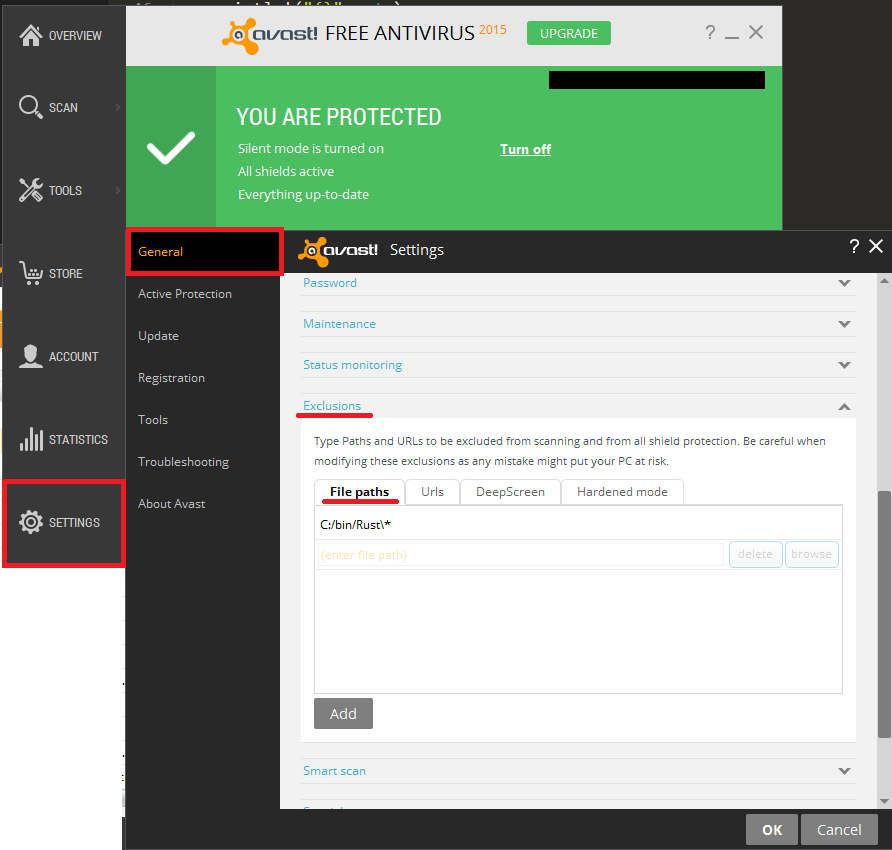Expand the Status monitoring section chevron
This screenshot has height=850, width=892.
click(844, 365)
